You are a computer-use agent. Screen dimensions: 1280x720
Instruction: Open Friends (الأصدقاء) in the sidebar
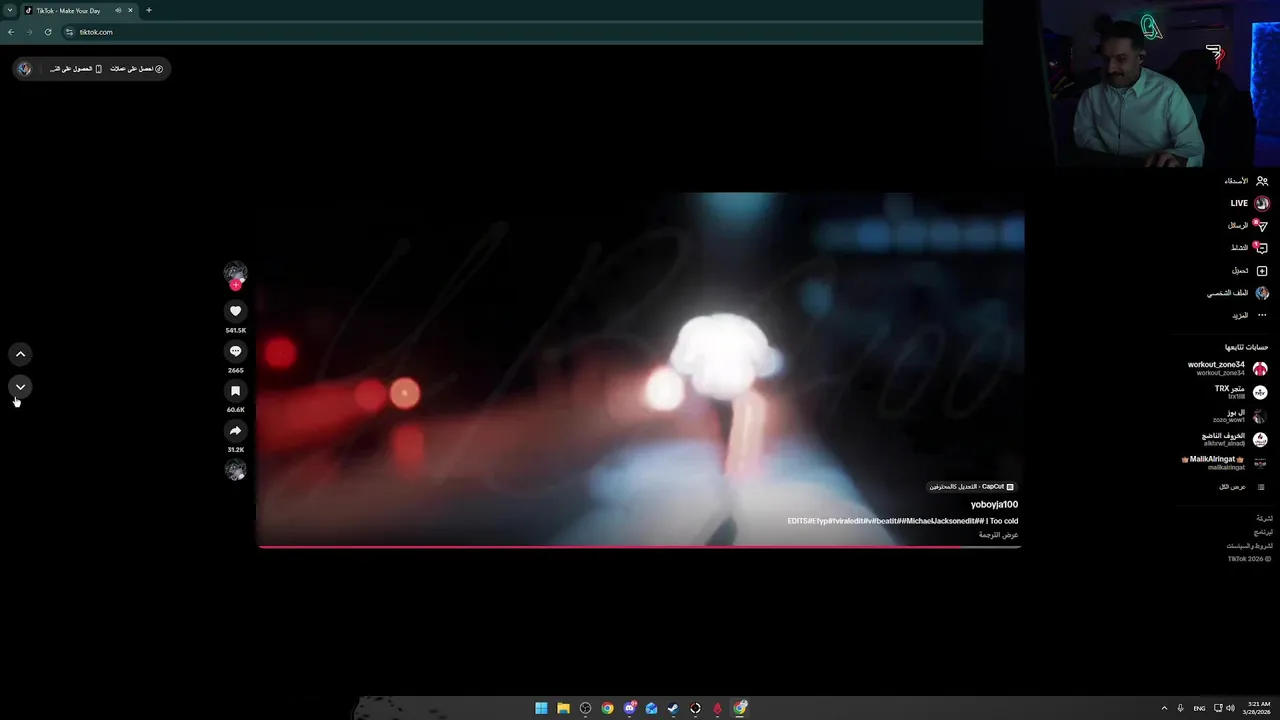(1246, 181)
